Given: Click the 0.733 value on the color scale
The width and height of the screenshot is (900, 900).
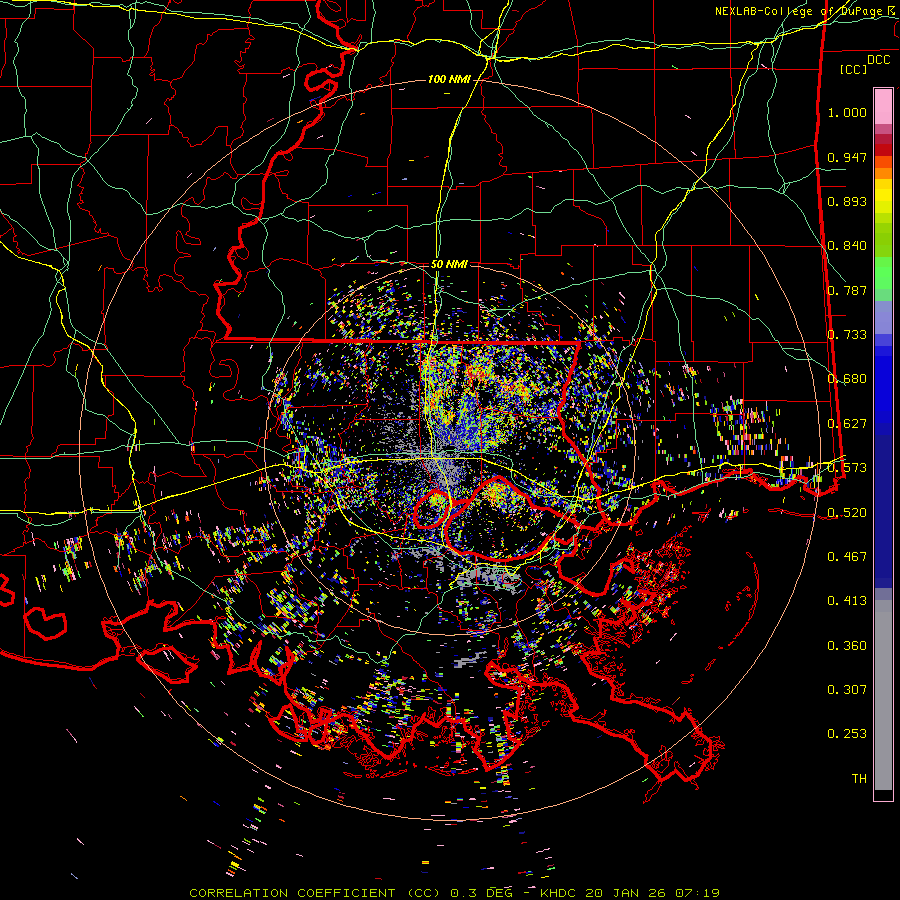Looking at the screenshot, I should [847, 335].
